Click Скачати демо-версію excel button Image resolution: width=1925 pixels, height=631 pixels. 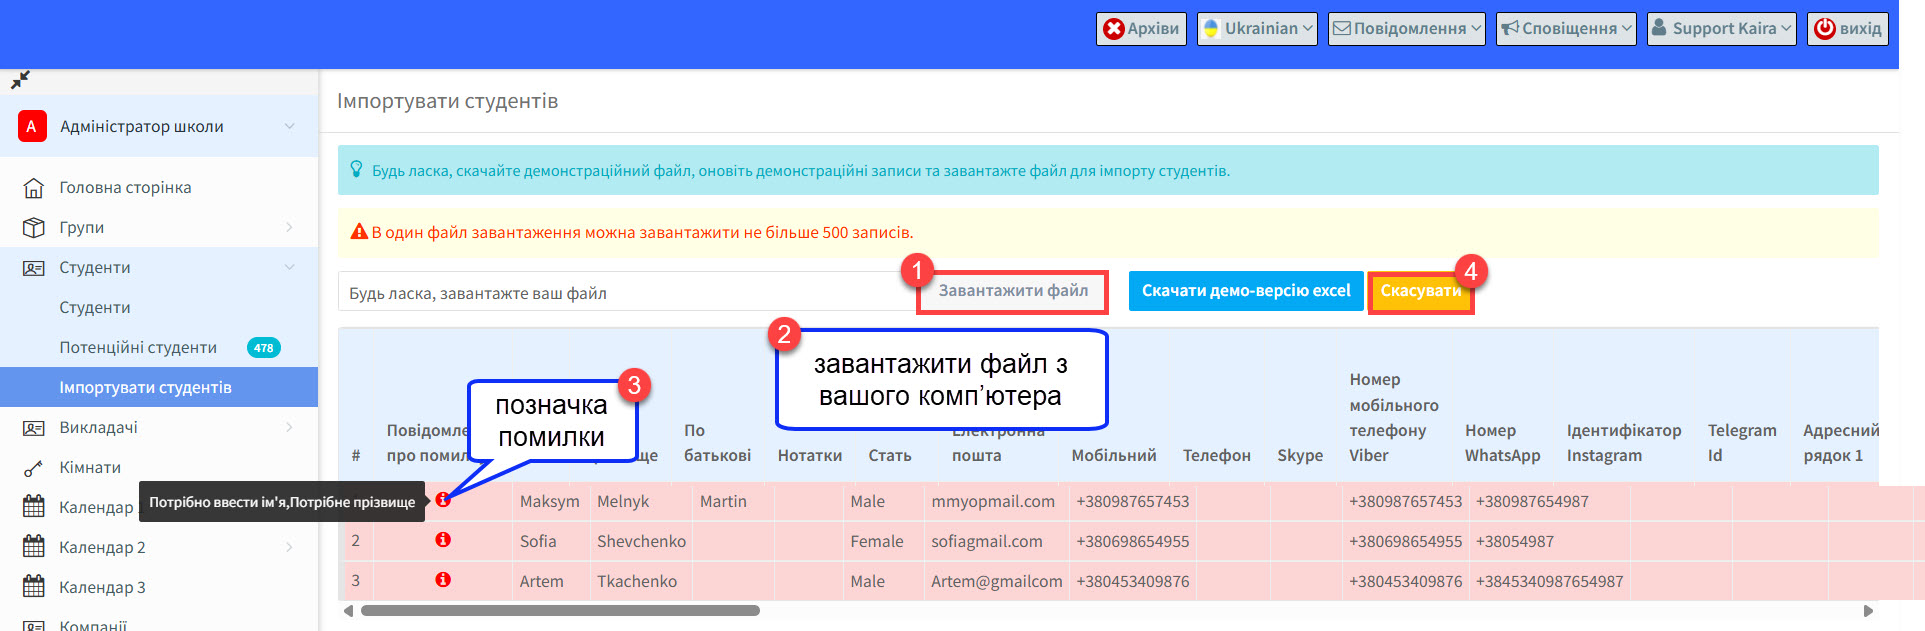[x=1246, y=291]
